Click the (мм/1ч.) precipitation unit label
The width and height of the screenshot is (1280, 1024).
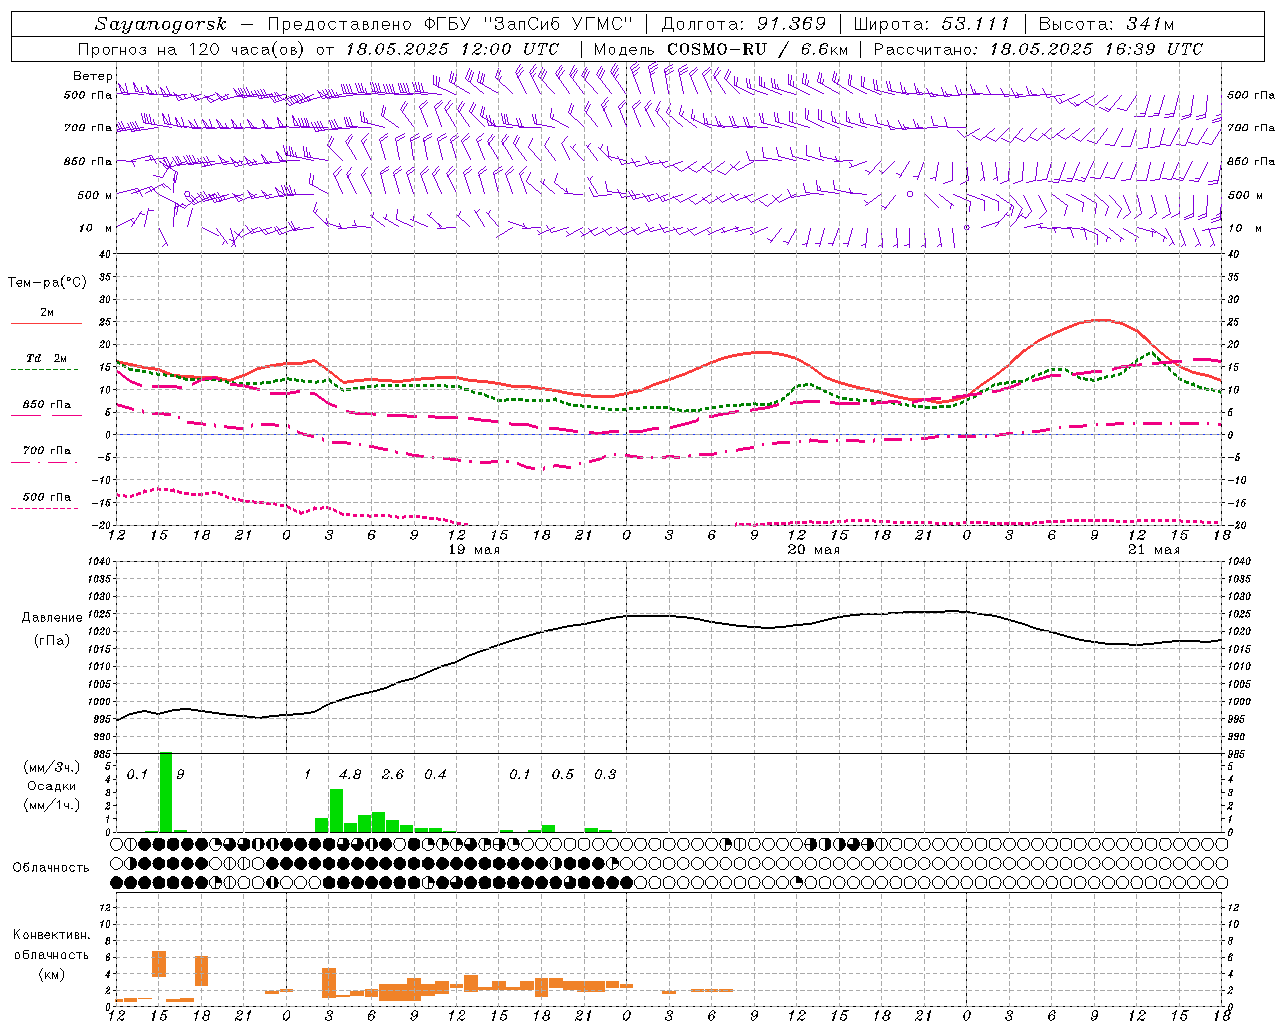[52, 805]
